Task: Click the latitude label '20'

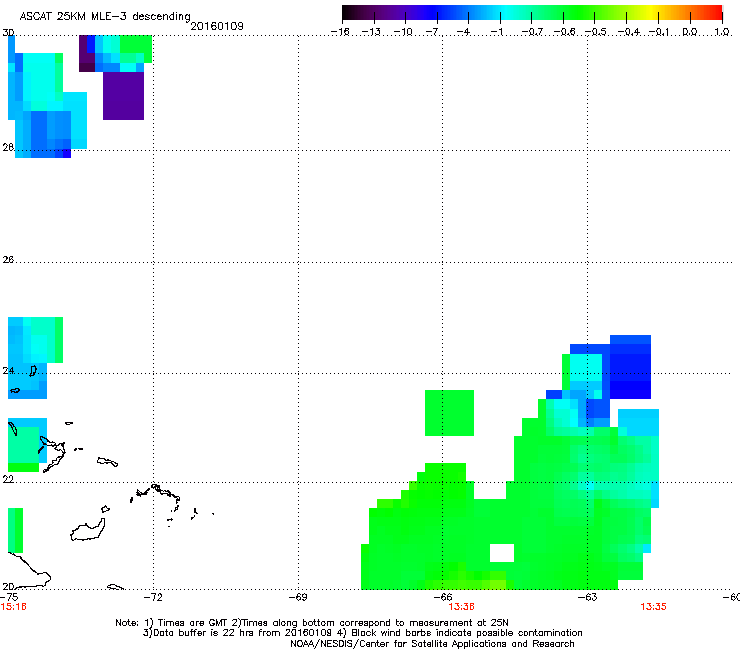Action: [x=8, y=586]
